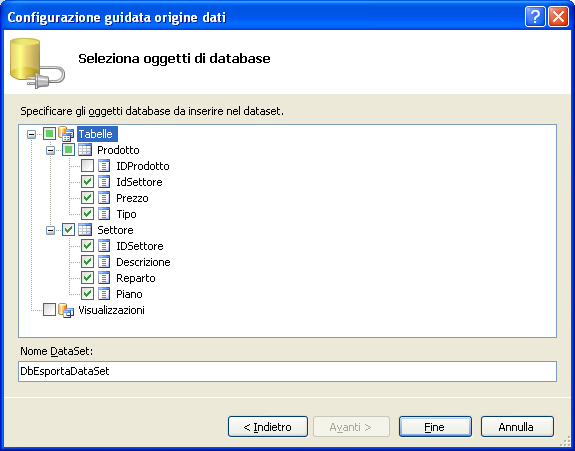Image resolution: width=575 pixels, height=451 pixels.
Task: Click the Prodotto table icon
Action: tap(85, 150)
